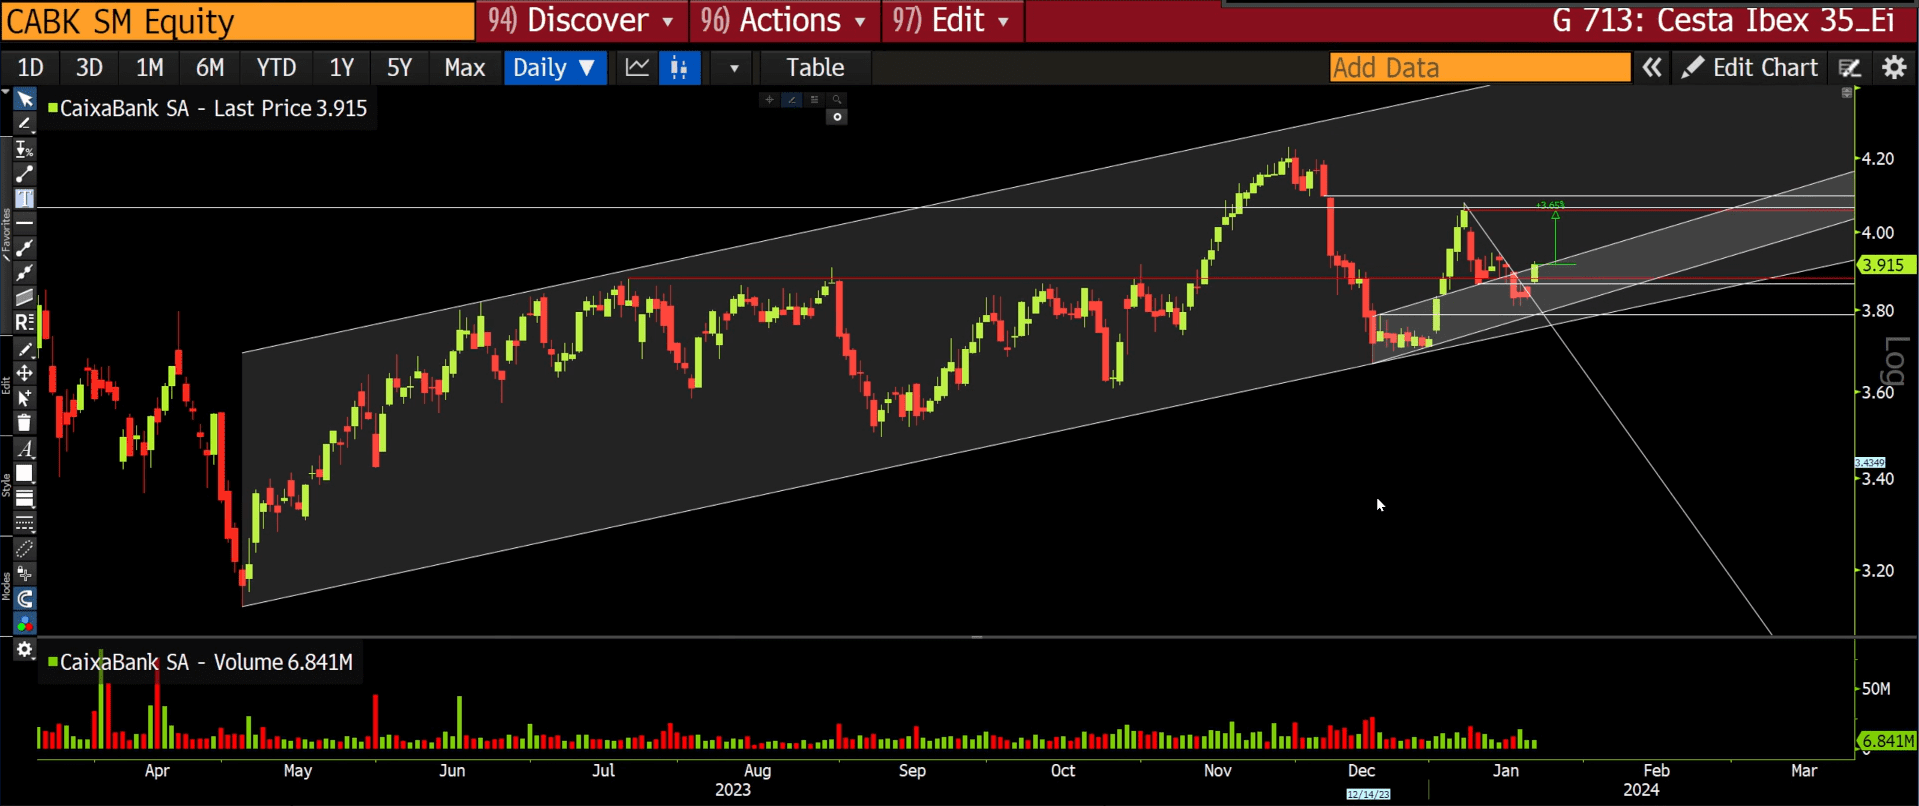
Task: Toggle the dotted freehand mode
Action: pyautogui.click(x=25, y=549)
